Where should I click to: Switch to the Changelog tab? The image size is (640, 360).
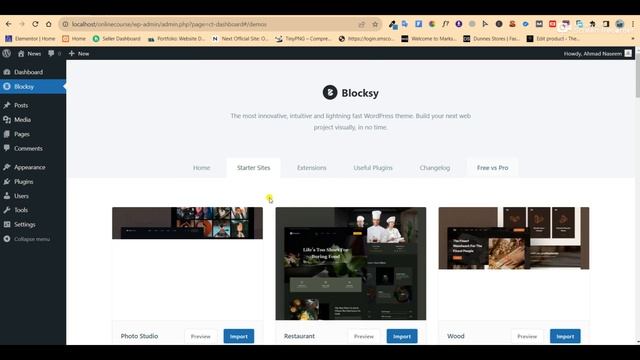coord(435,168)
